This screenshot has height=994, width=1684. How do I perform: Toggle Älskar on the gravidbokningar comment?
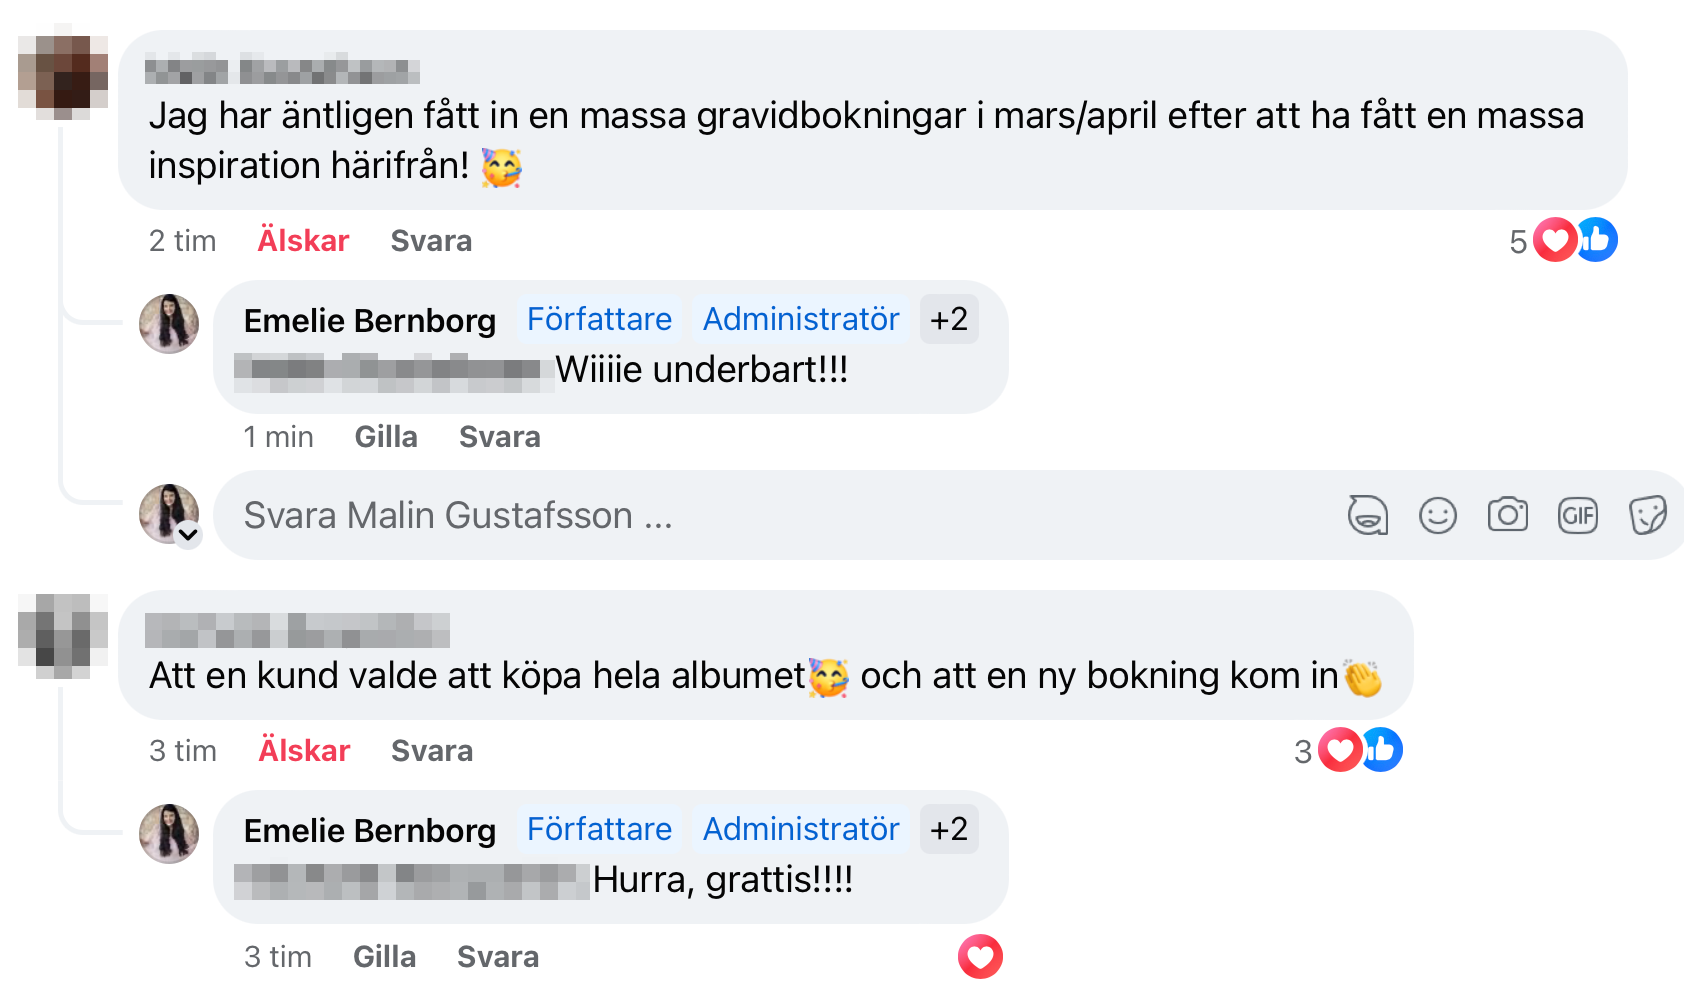coord(303,241)
